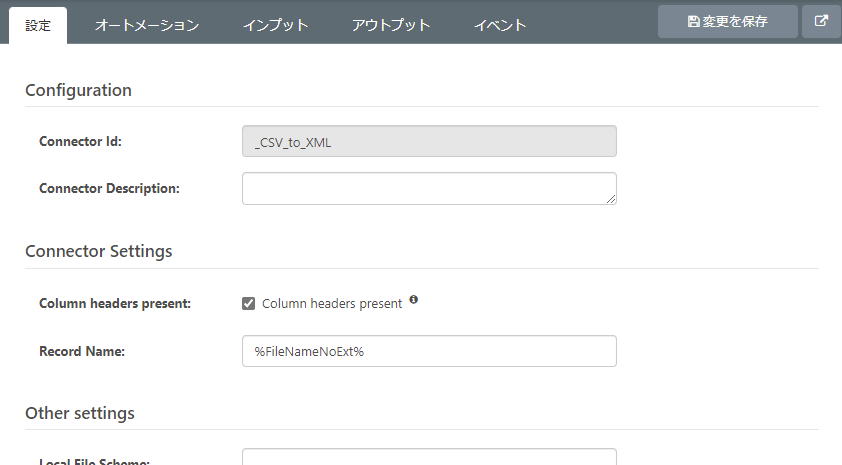The height and width of the screenshot is (465, 842).
Task: Click the Connector Settings section heading
Action: point(98,251)
